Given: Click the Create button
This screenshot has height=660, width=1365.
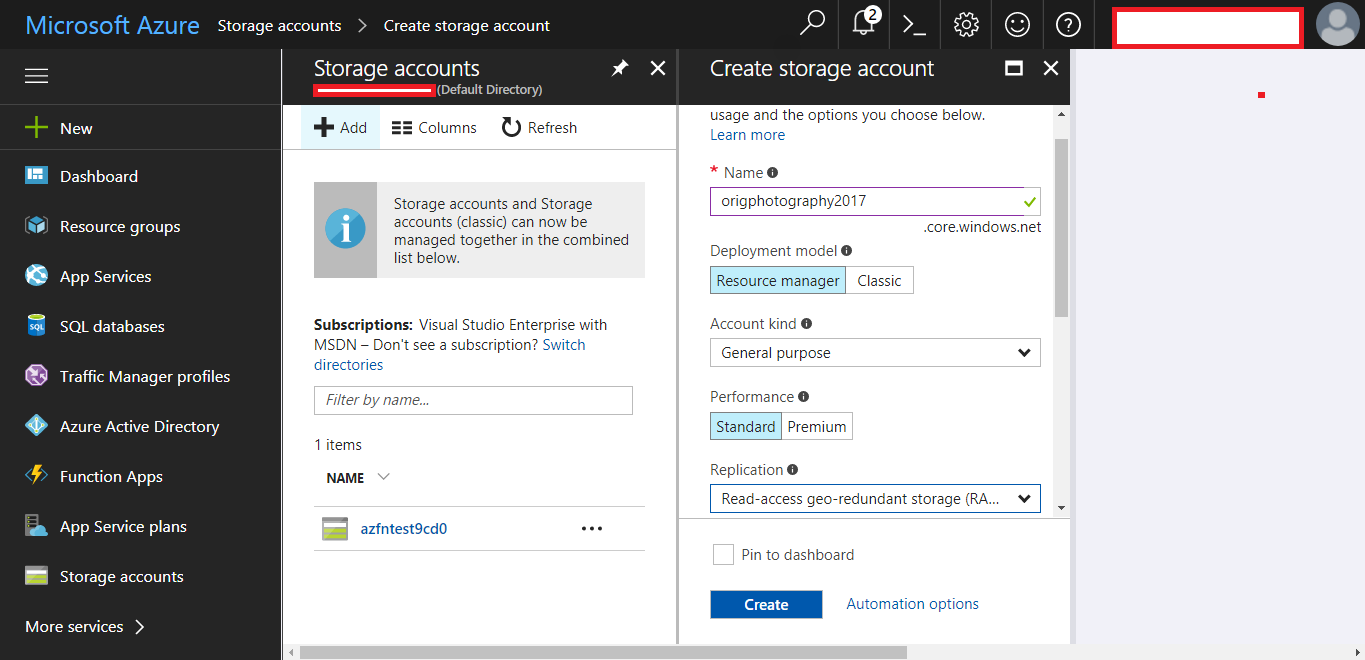Looking at the screenshot, I should 766,605.
